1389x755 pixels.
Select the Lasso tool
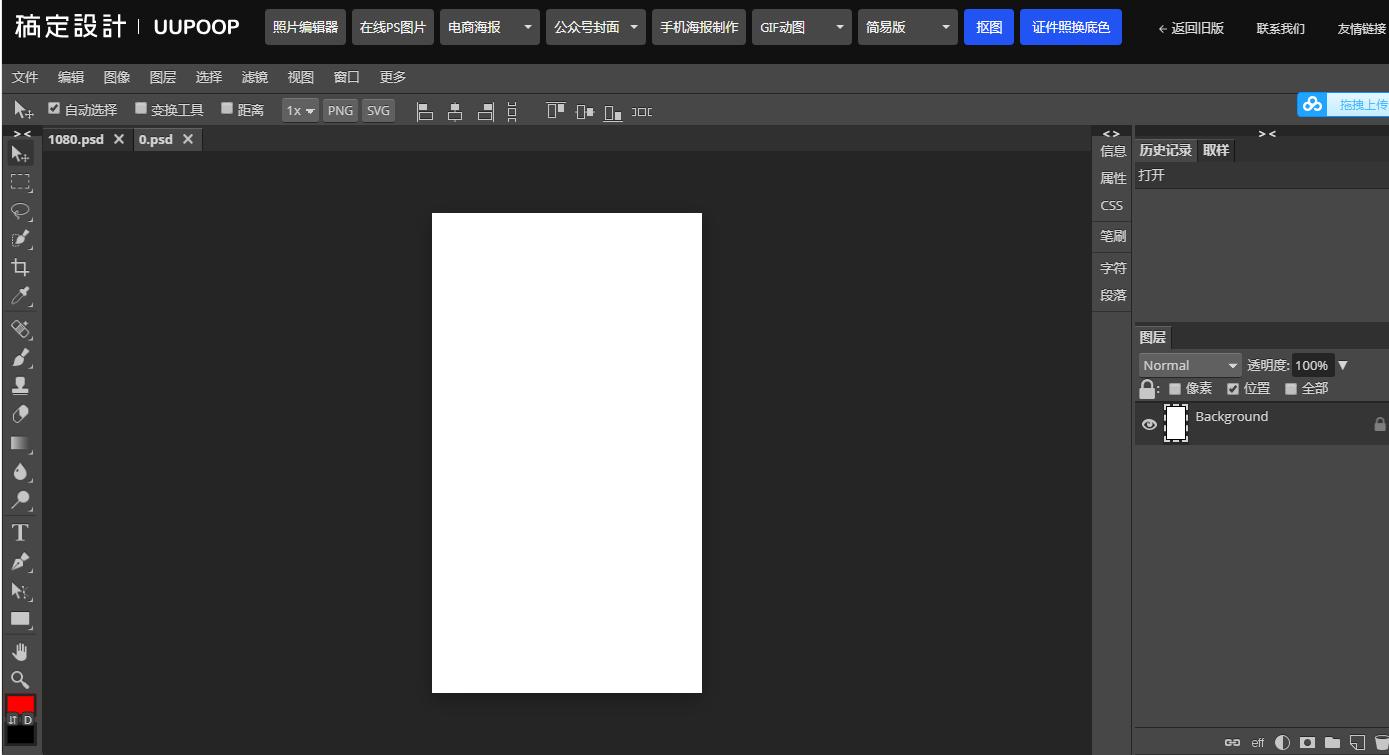[x=20, y=211]
